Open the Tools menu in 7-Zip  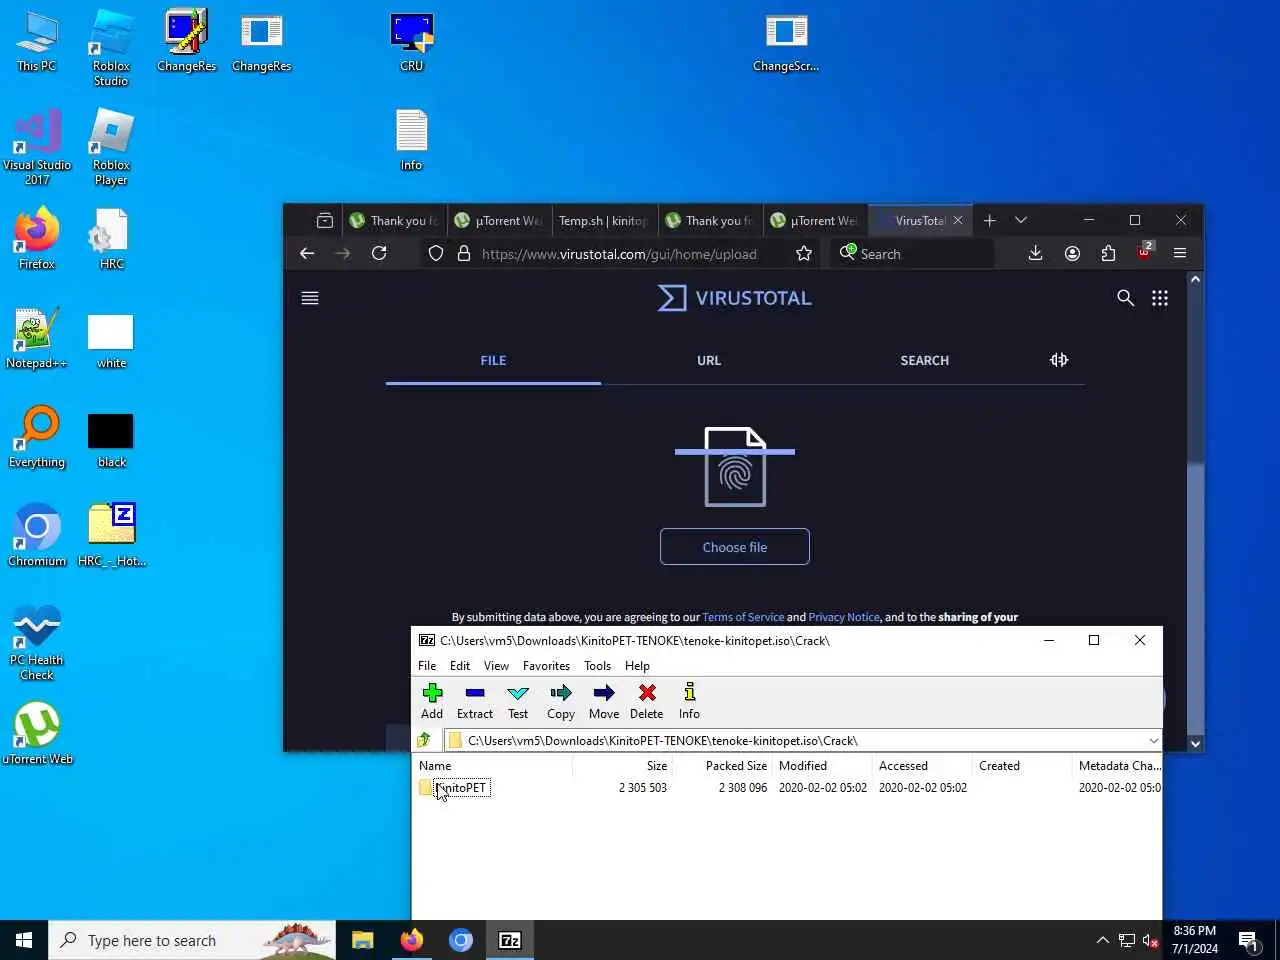click(597, 666)
